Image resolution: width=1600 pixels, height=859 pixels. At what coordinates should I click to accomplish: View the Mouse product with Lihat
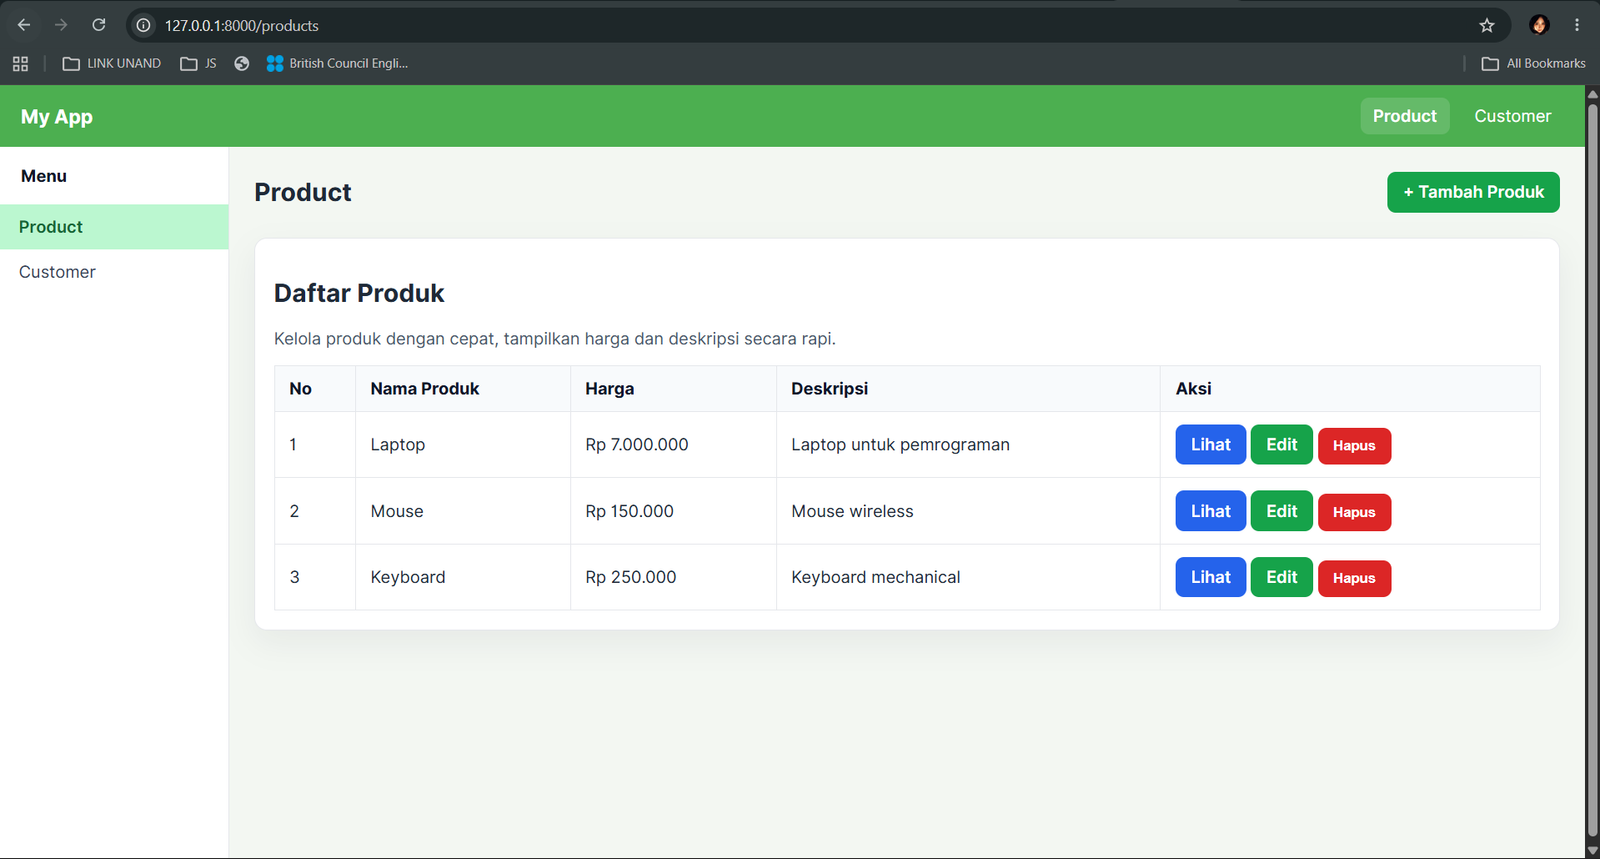pos(1211,511)
